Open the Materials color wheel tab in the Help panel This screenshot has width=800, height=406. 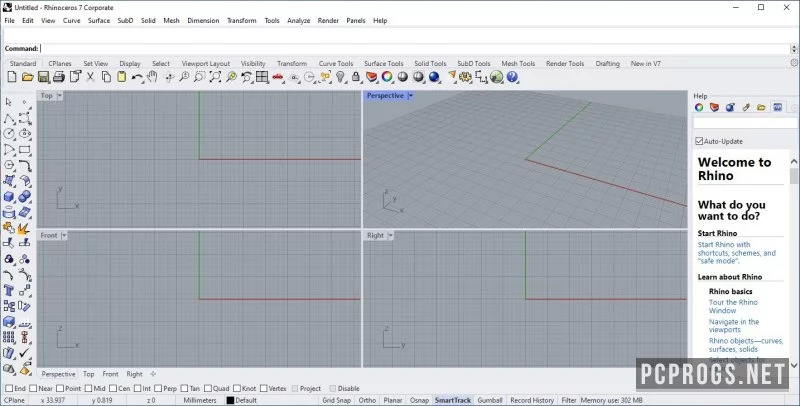coord(699,107)
